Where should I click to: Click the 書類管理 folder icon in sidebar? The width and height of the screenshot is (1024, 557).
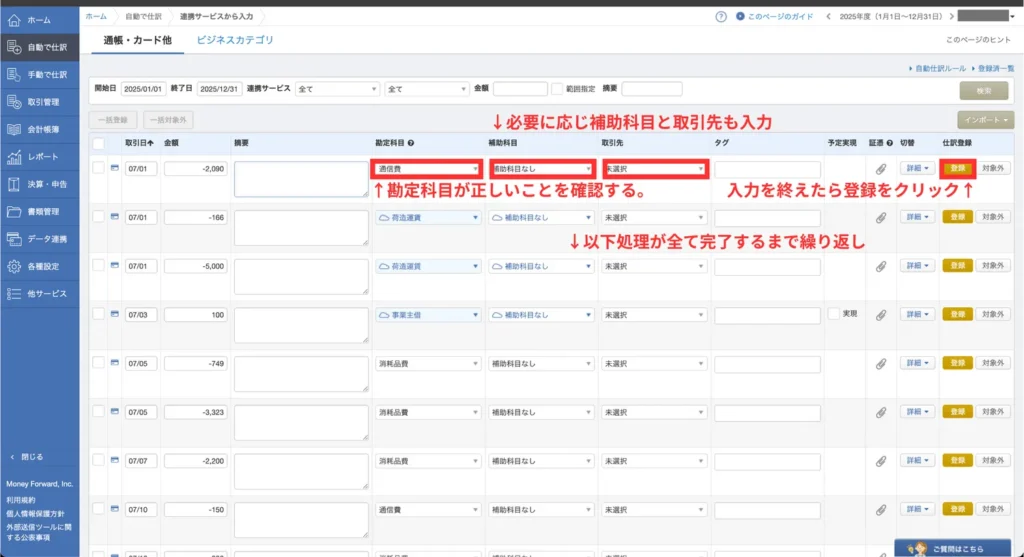[14, 212]
